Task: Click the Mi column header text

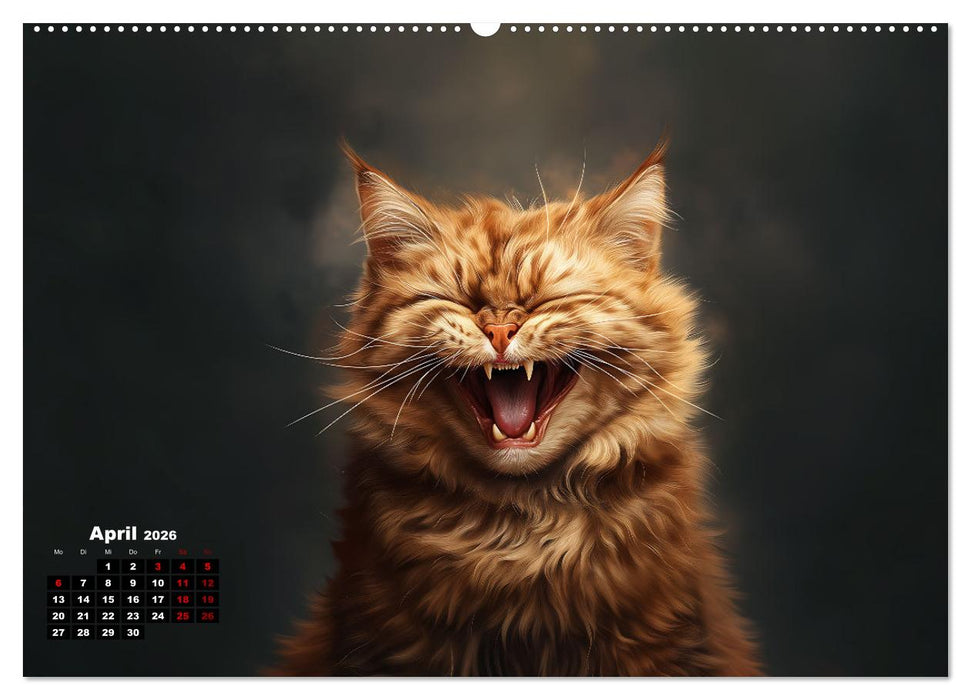Action: (108, 552)
